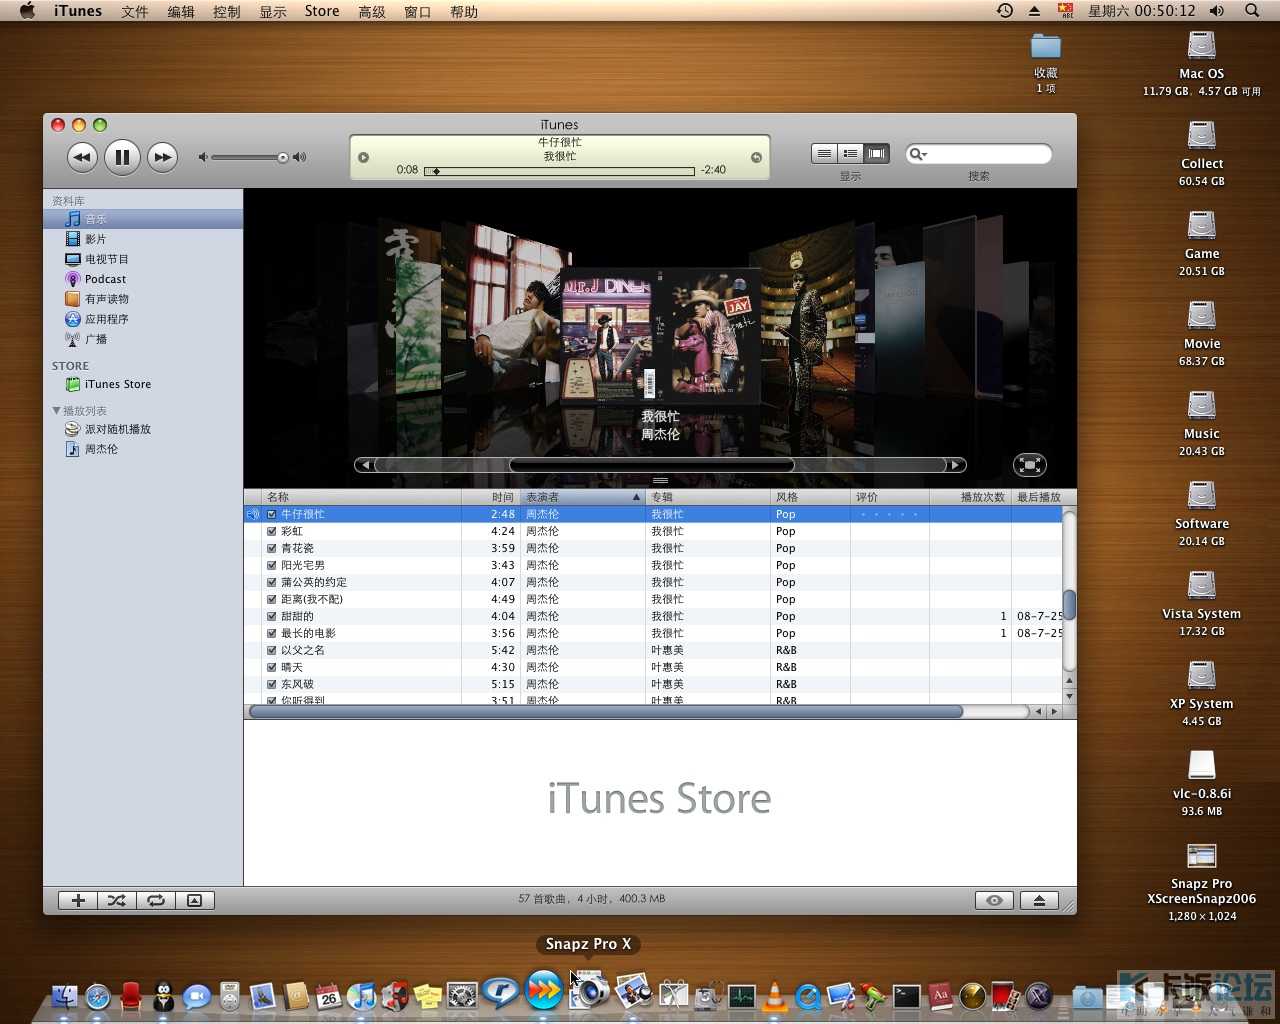1280x1024 pixels.
Task: Uncheck the 彩虹 song checkbox
Action: pyautogui.click(x=271, y=531)
